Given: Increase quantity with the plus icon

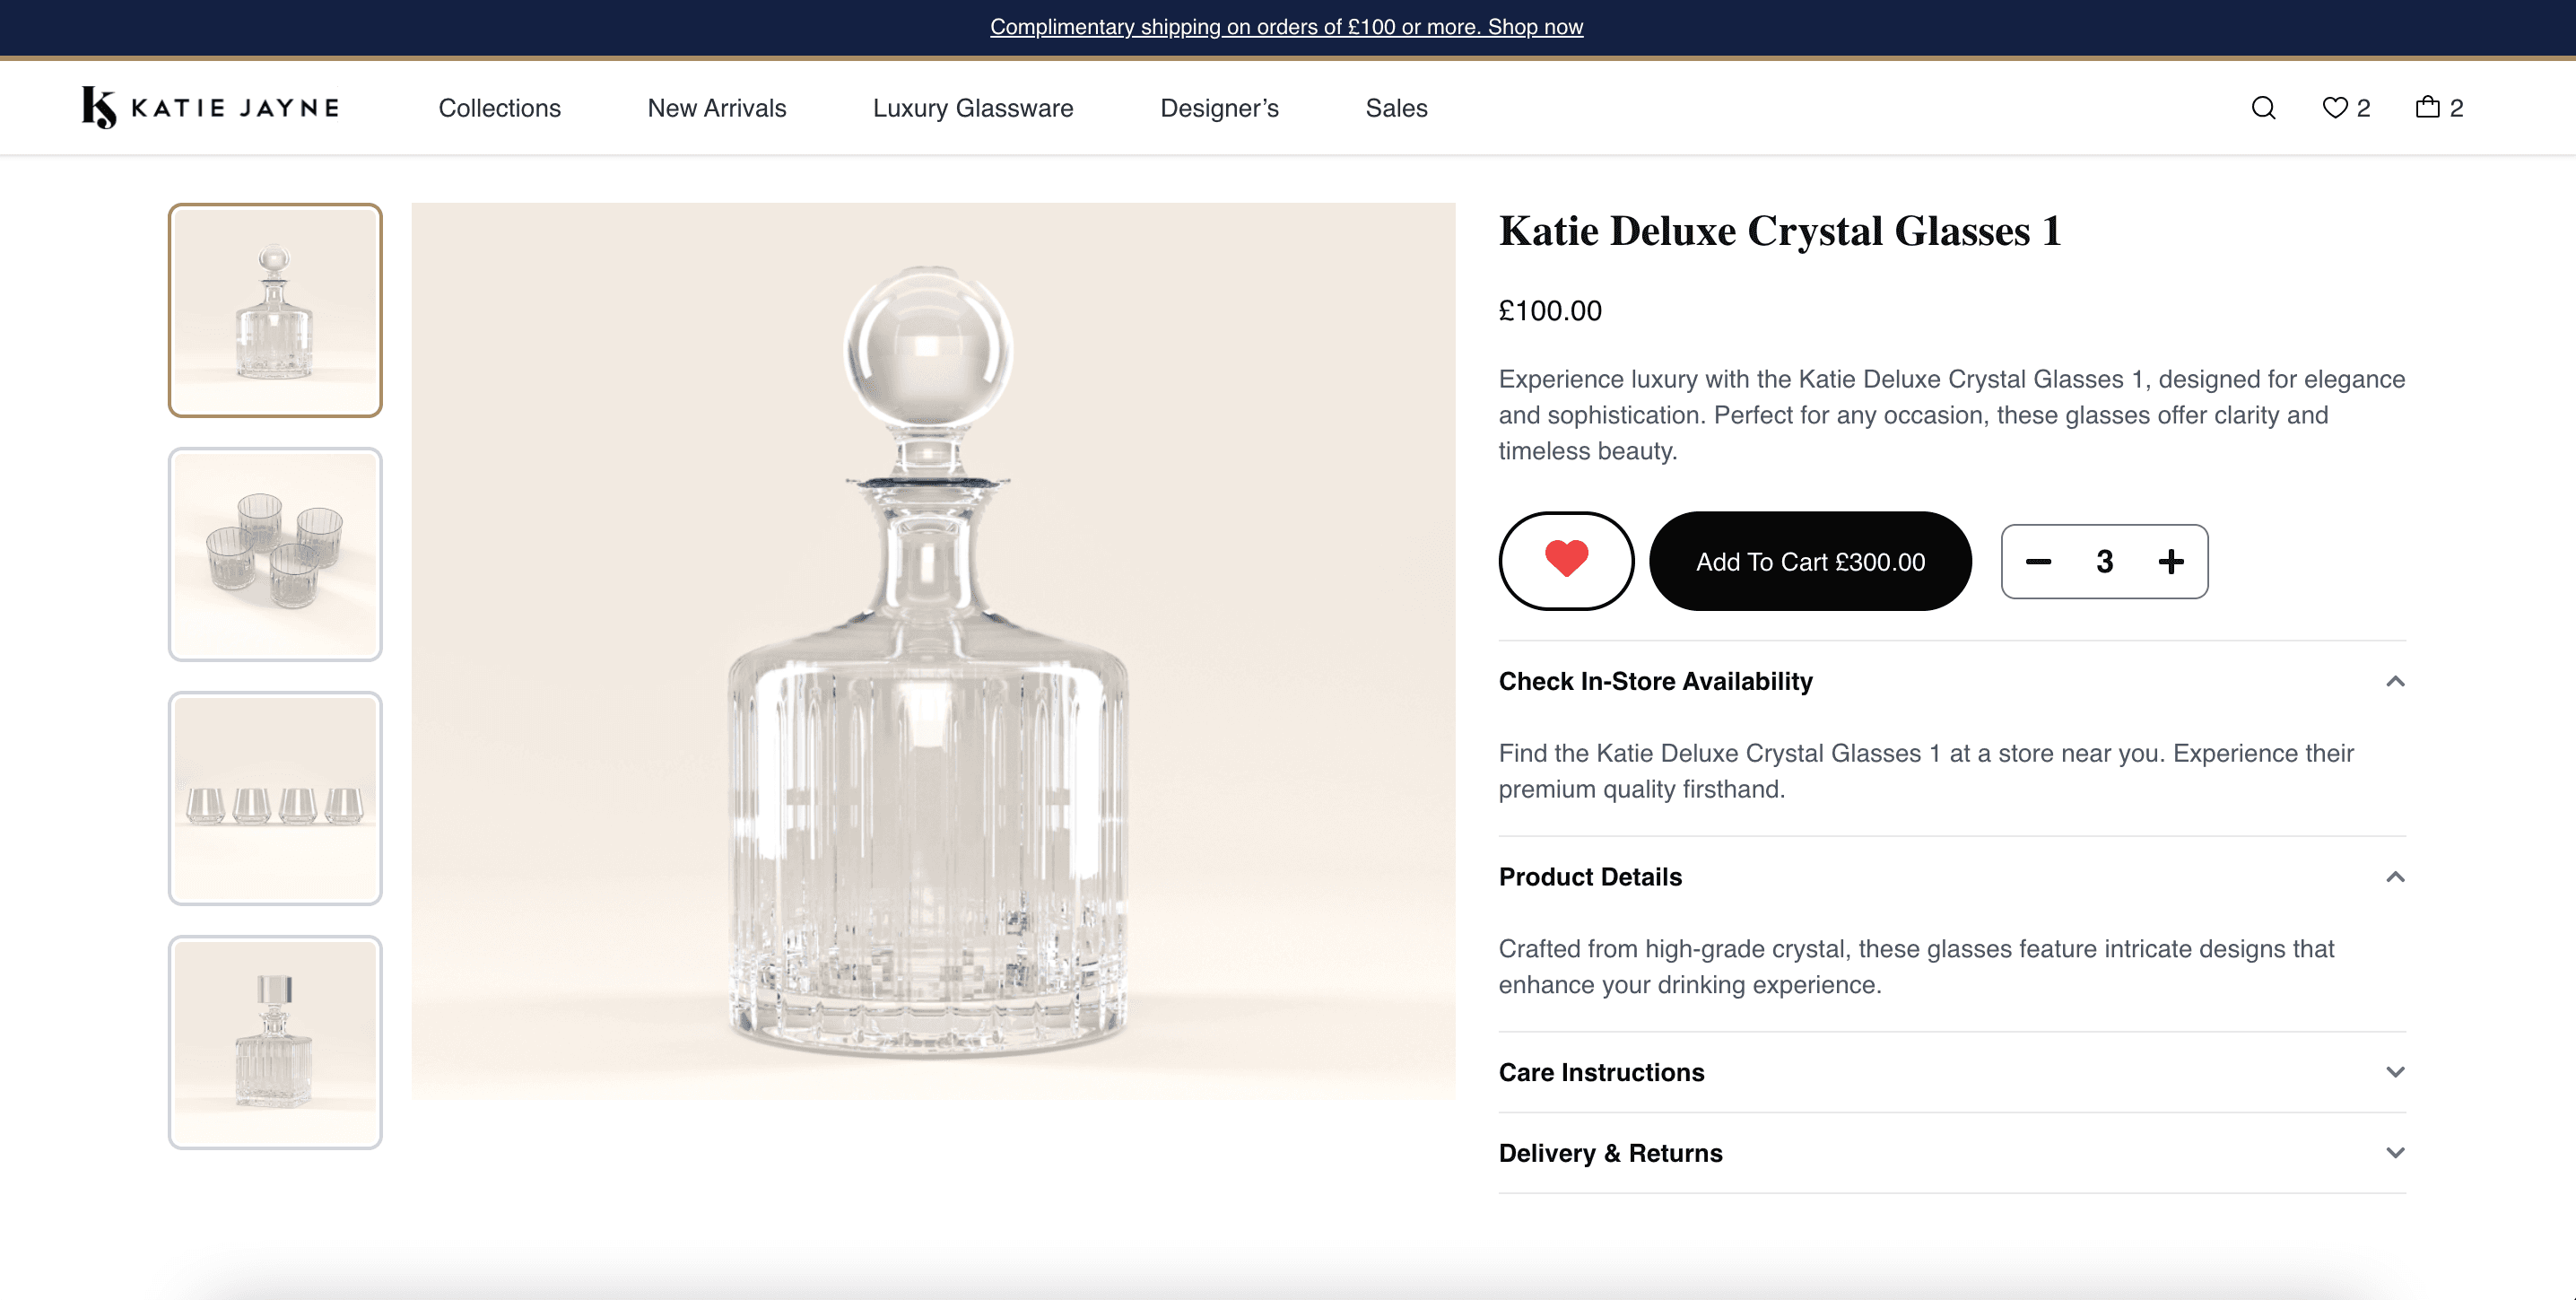Looking at the screenshot, I should coord(2171,562).
